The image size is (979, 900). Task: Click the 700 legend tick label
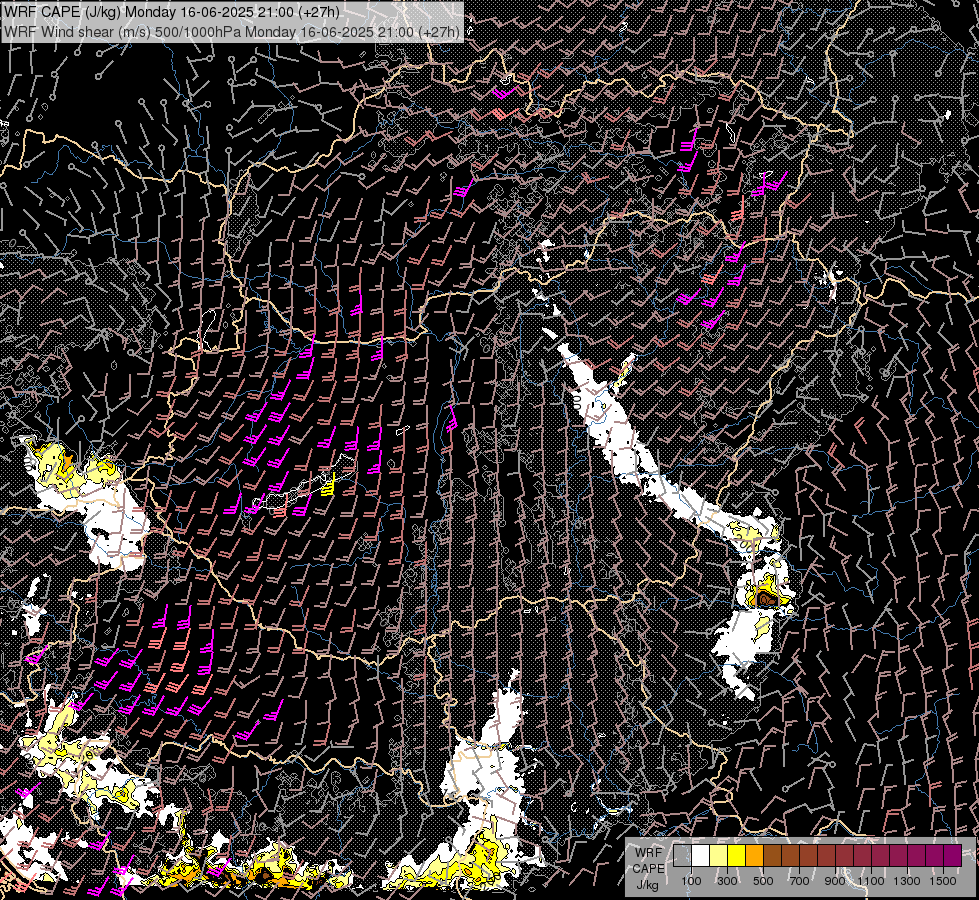[x=799, y=881]
